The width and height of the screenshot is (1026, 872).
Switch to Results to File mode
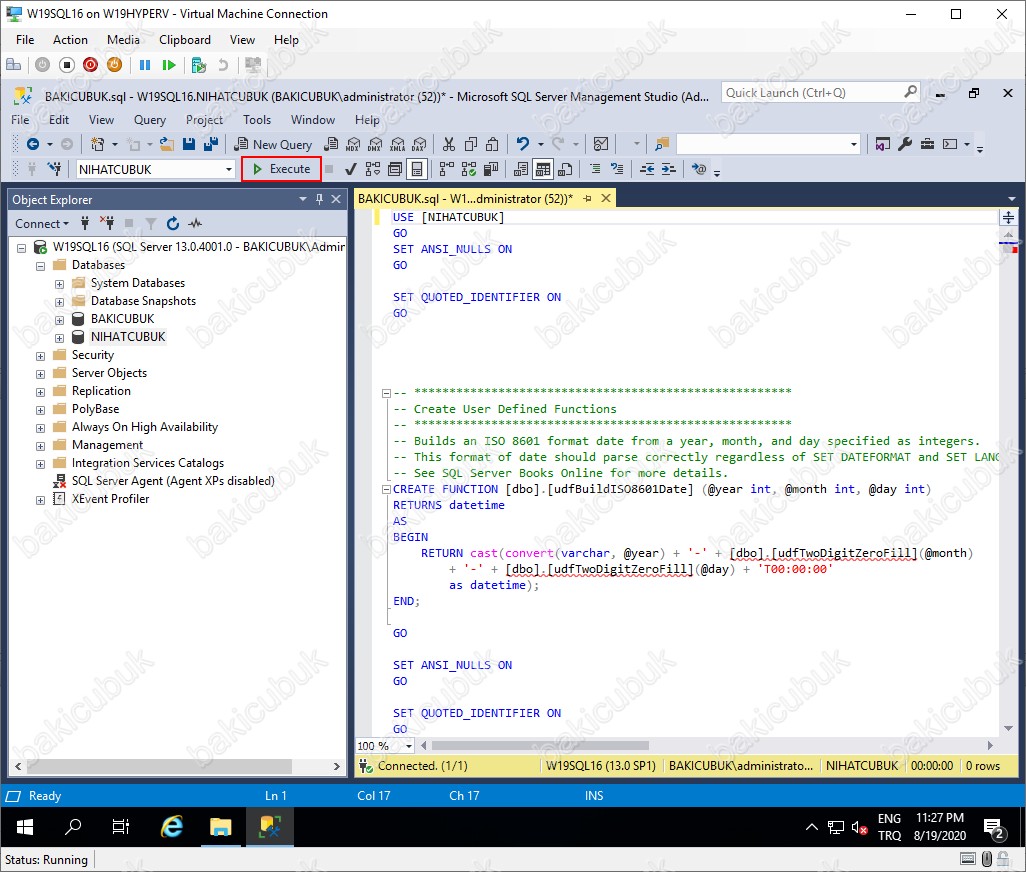click(565, 169)
